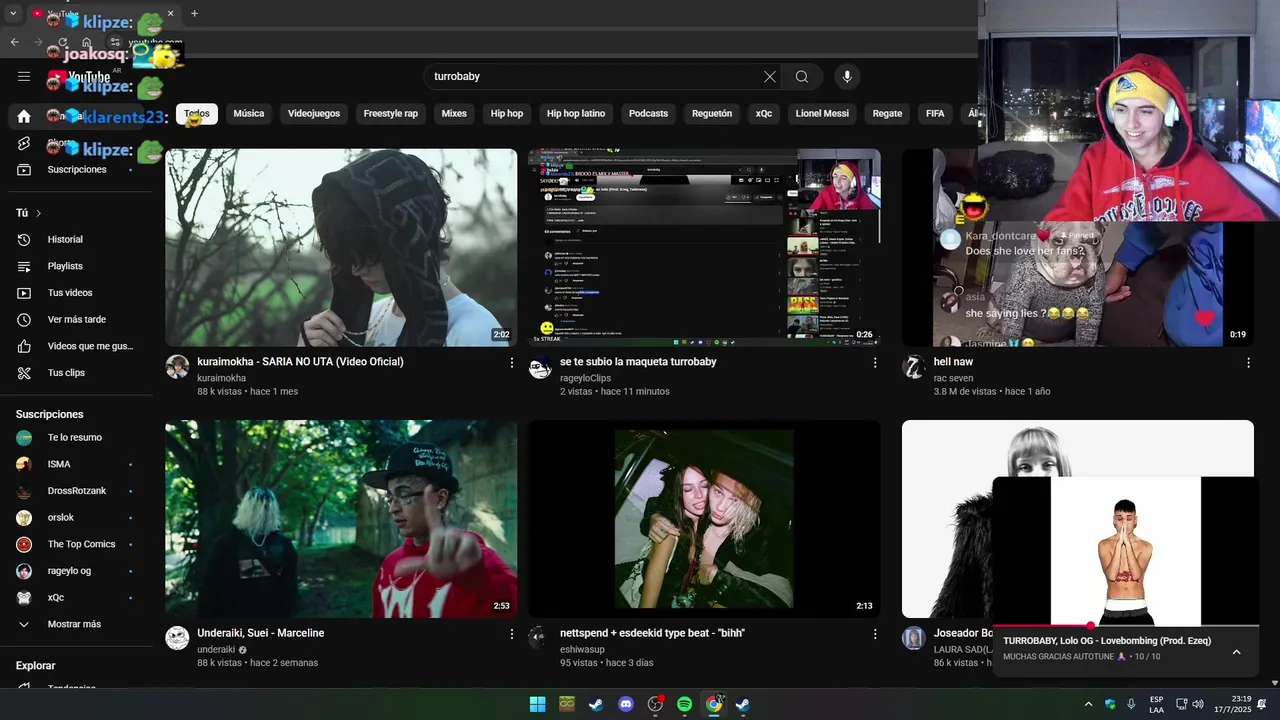Filter by Lionel Messi chip
1280x720 pixels.
coord(822,114)
